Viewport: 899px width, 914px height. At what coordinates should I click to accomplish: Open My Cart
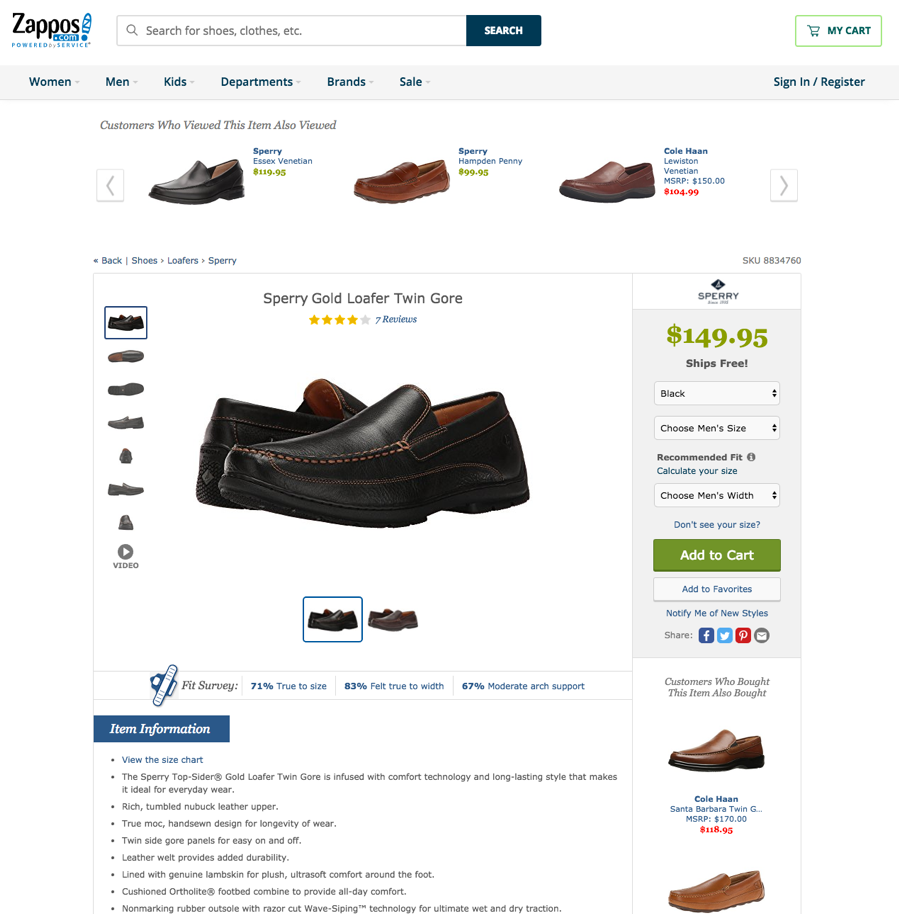[x=838, y=30]
